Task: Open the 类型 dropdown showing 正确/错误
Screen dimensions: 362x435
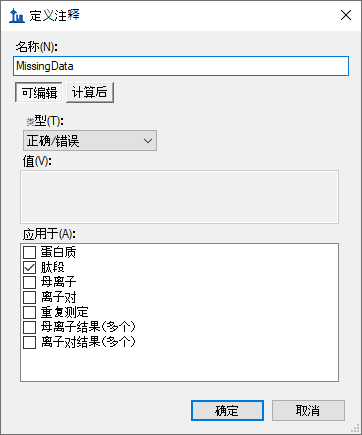Action: pyautogui.click(x=90, y=141)
